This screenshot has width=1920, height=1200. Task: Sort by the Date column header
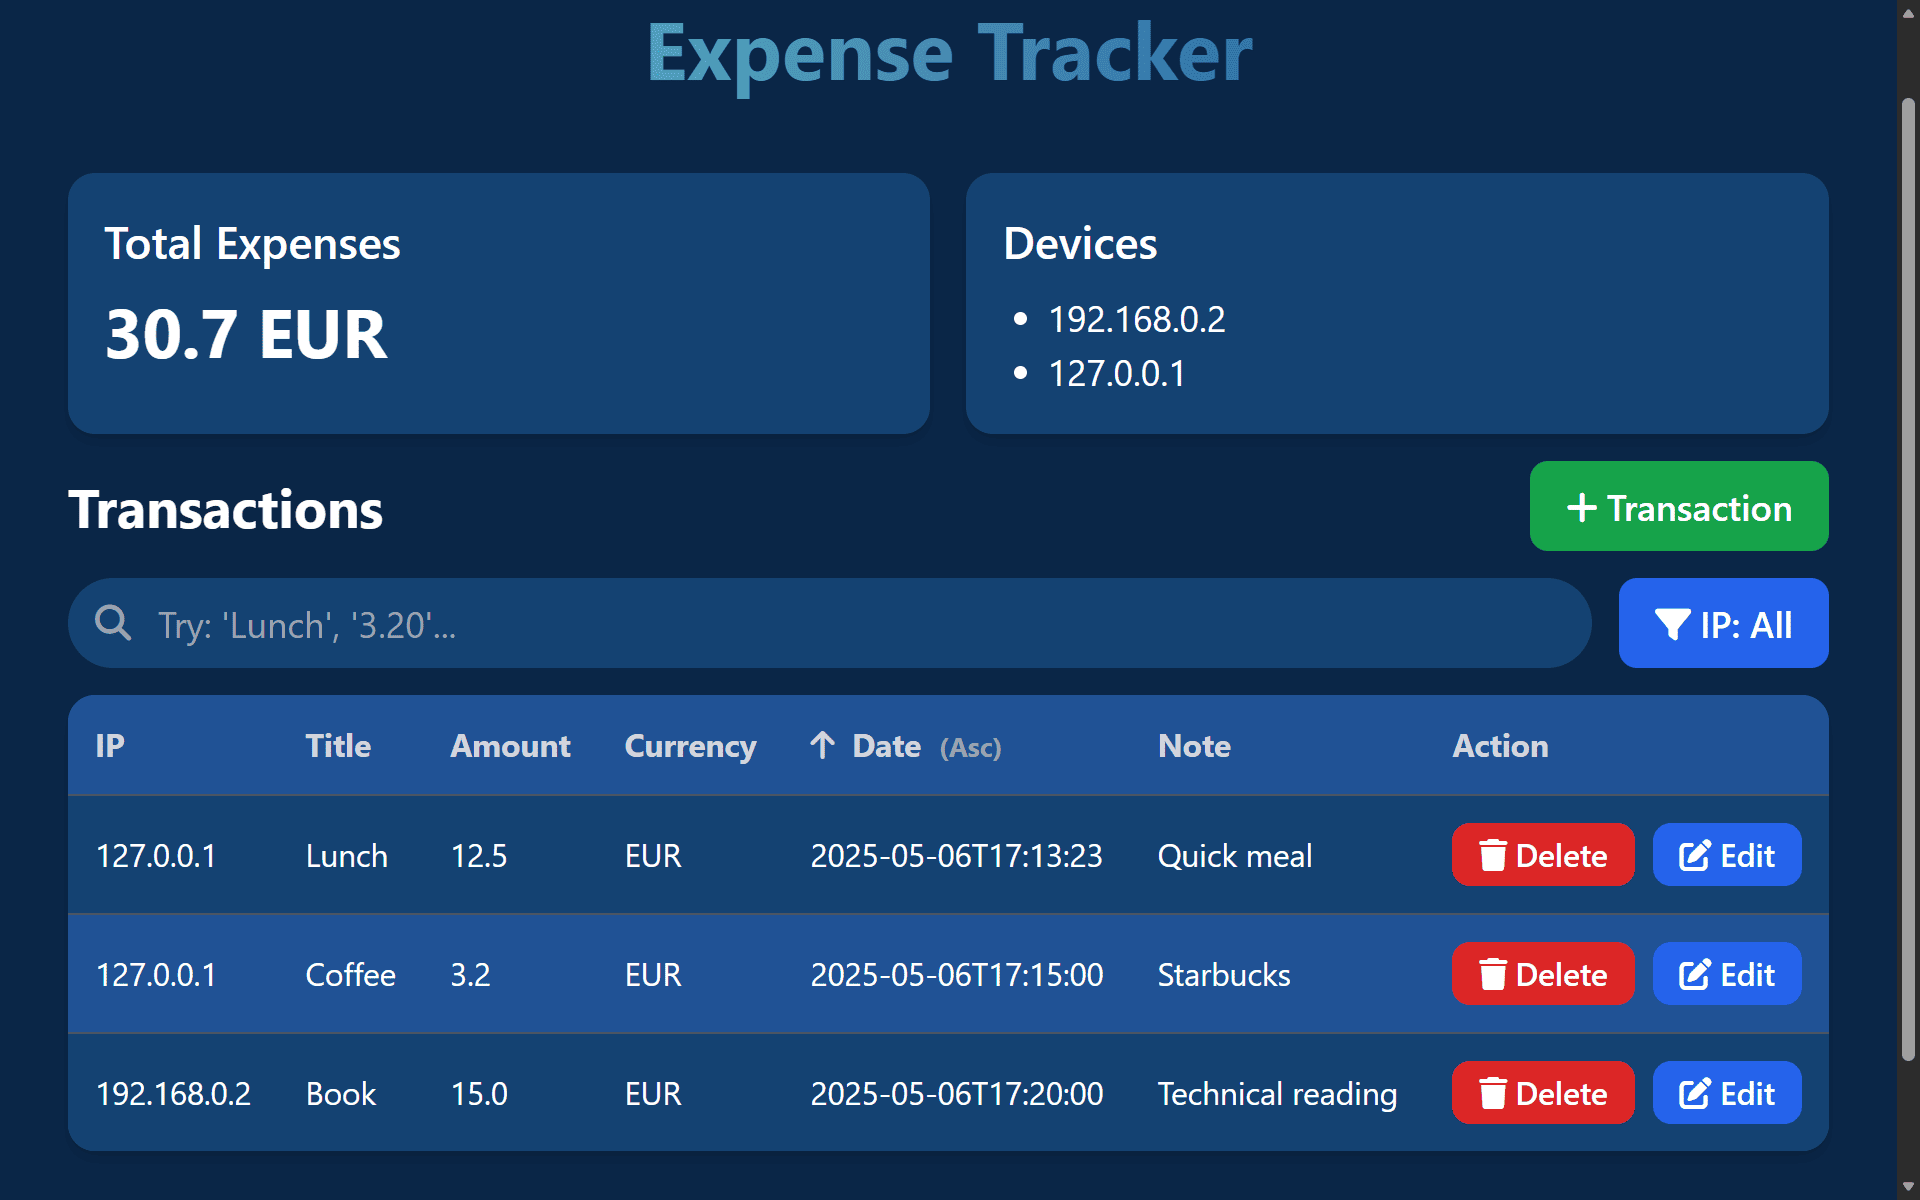coord(905,746)
